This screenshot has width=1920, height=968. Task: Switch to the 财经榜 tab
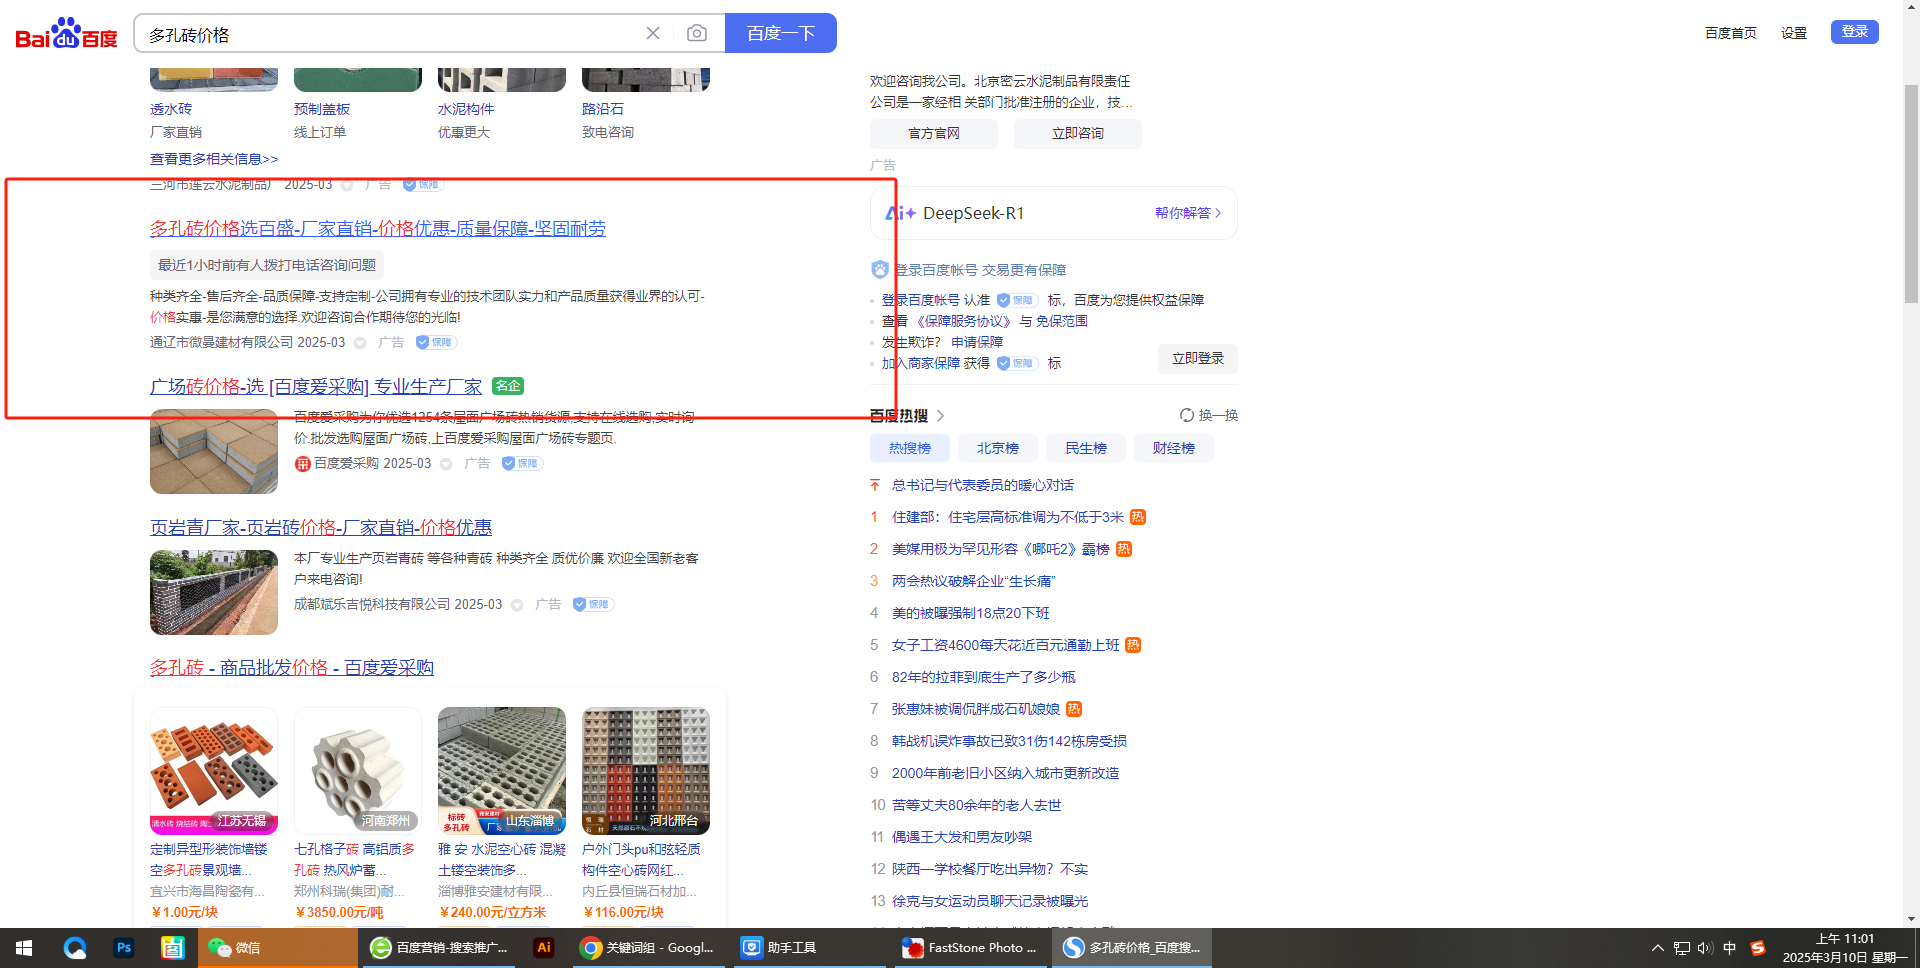[1173, 448]
